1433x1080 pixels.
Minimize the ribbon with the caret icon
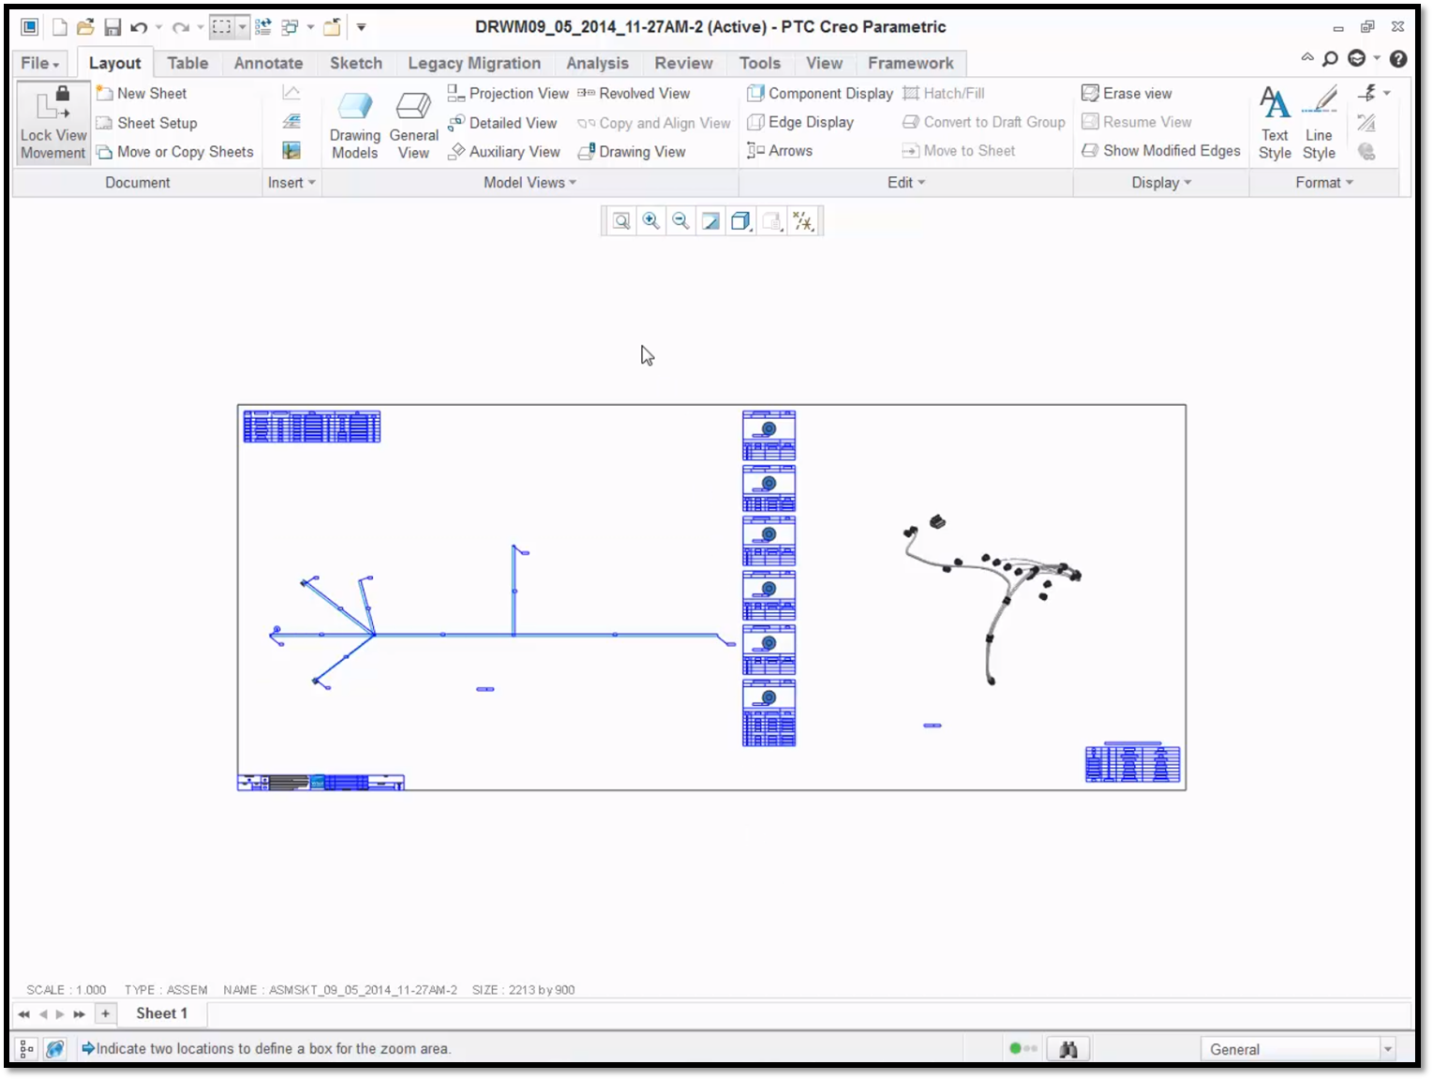[1307, 58]
